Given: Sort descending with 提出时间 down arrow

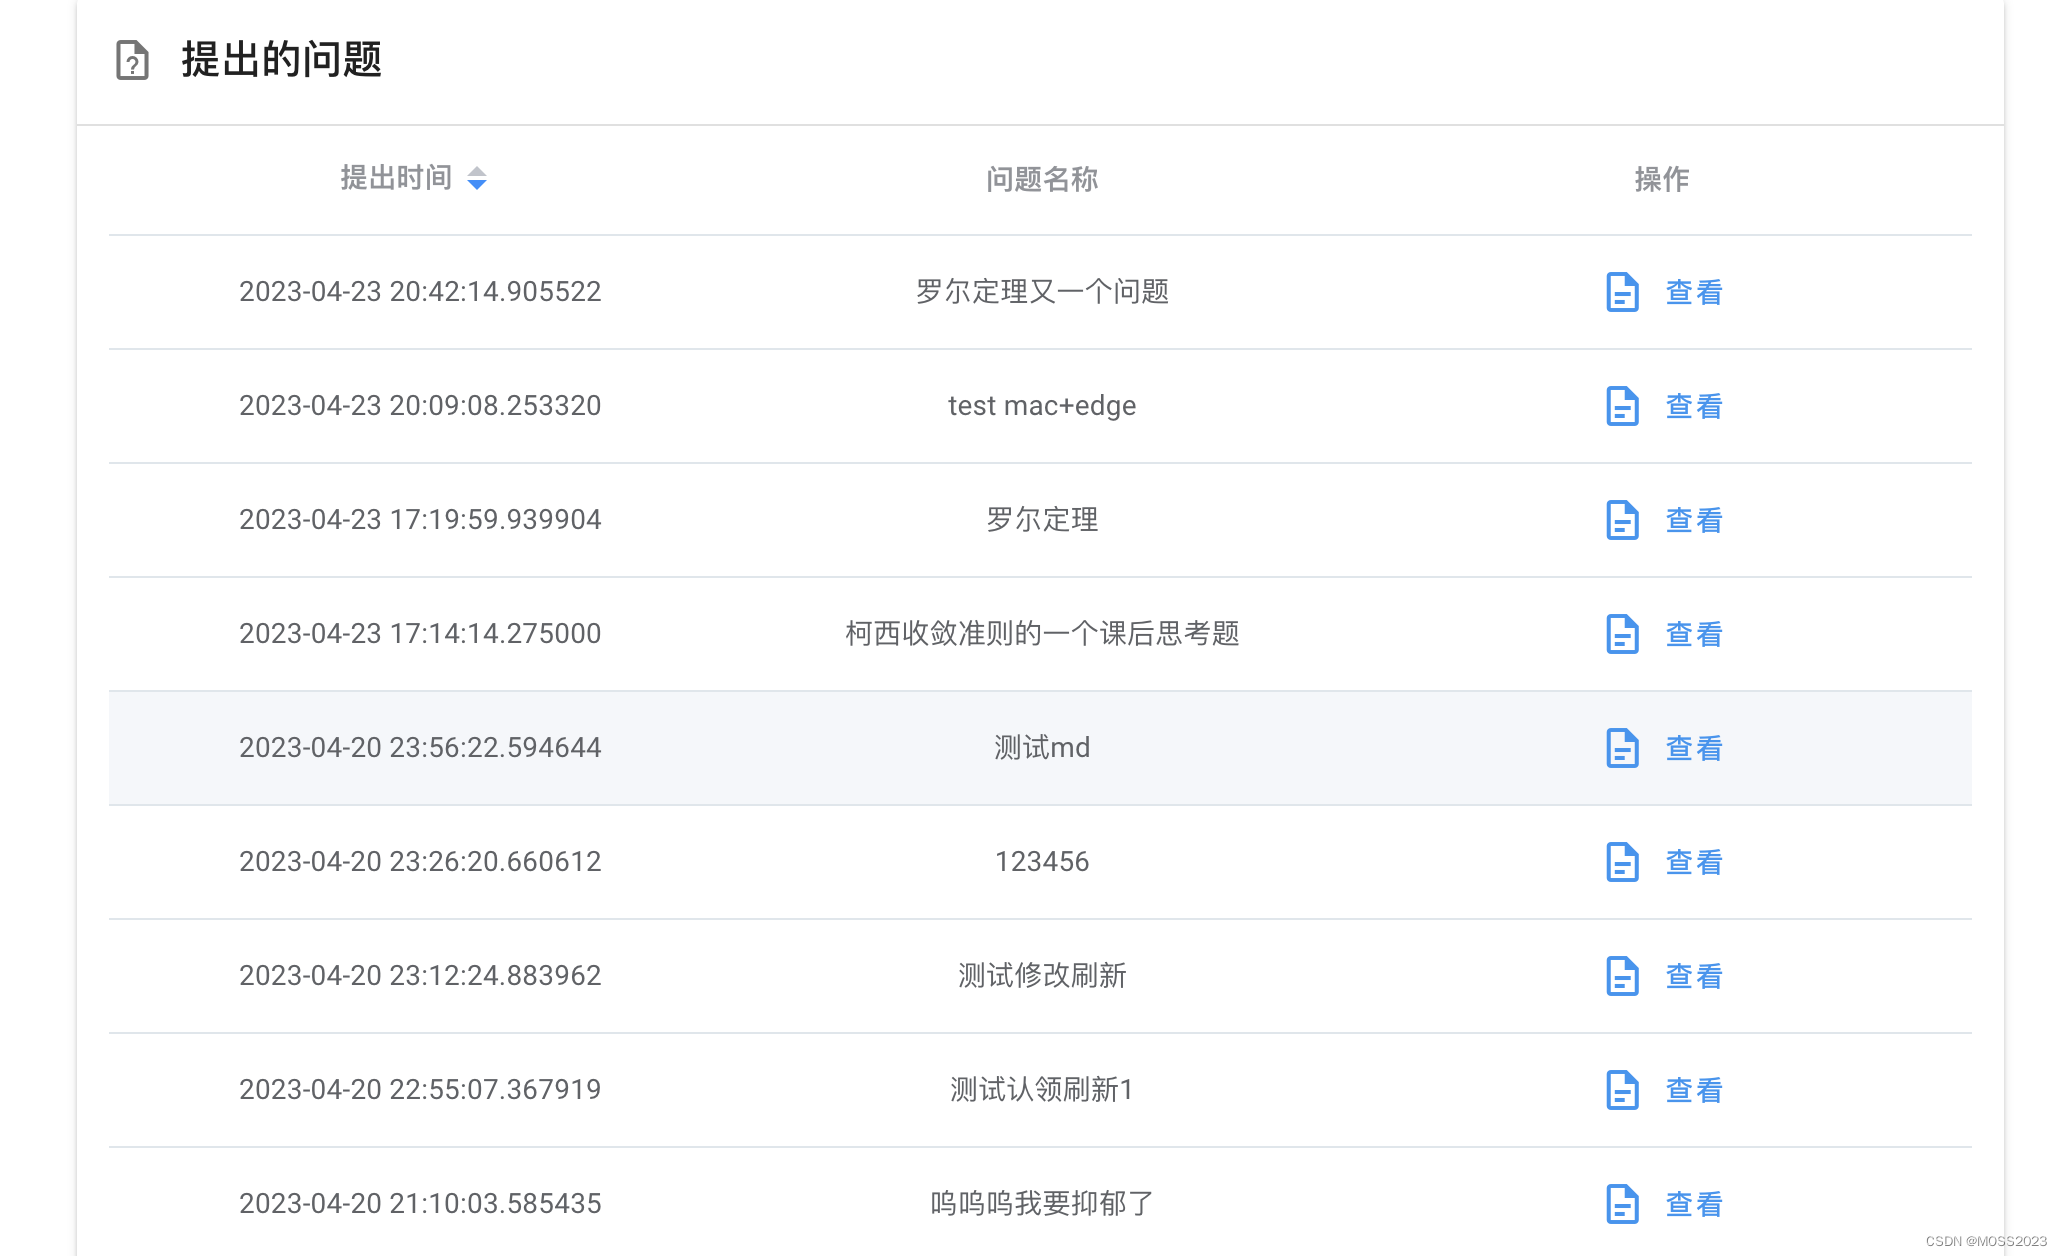Looking at the screenshot, I should [477, 185].
